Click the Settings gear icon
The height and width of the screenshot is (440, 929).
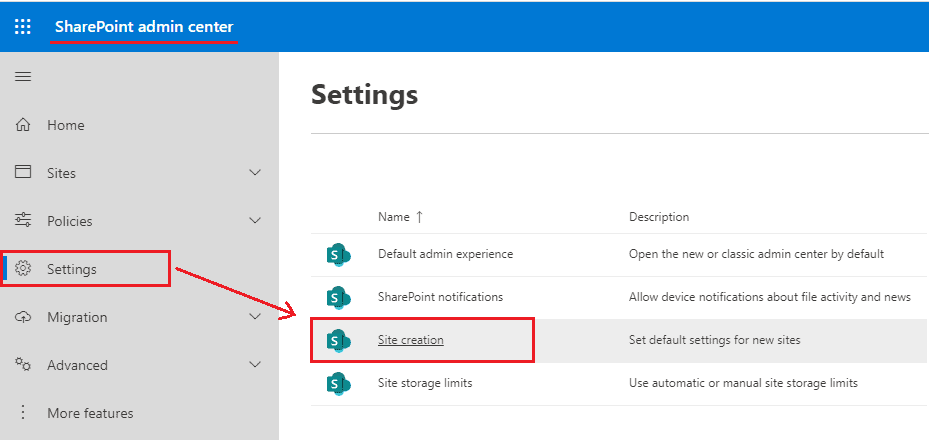click(x=24, y=269)
